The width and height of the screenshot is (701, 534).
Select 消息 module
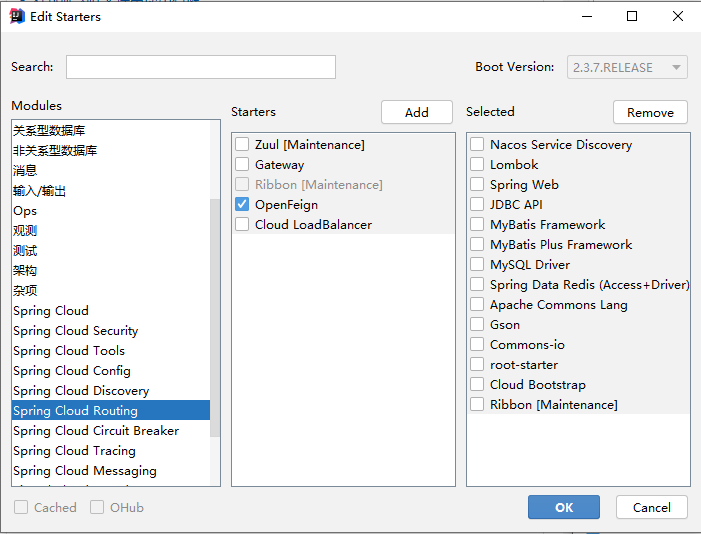(110, 170)
